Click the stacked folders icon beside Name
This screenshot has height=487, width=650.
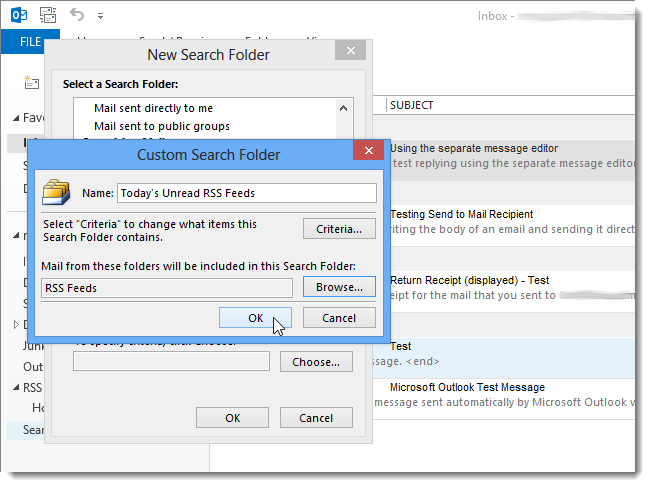56,192
